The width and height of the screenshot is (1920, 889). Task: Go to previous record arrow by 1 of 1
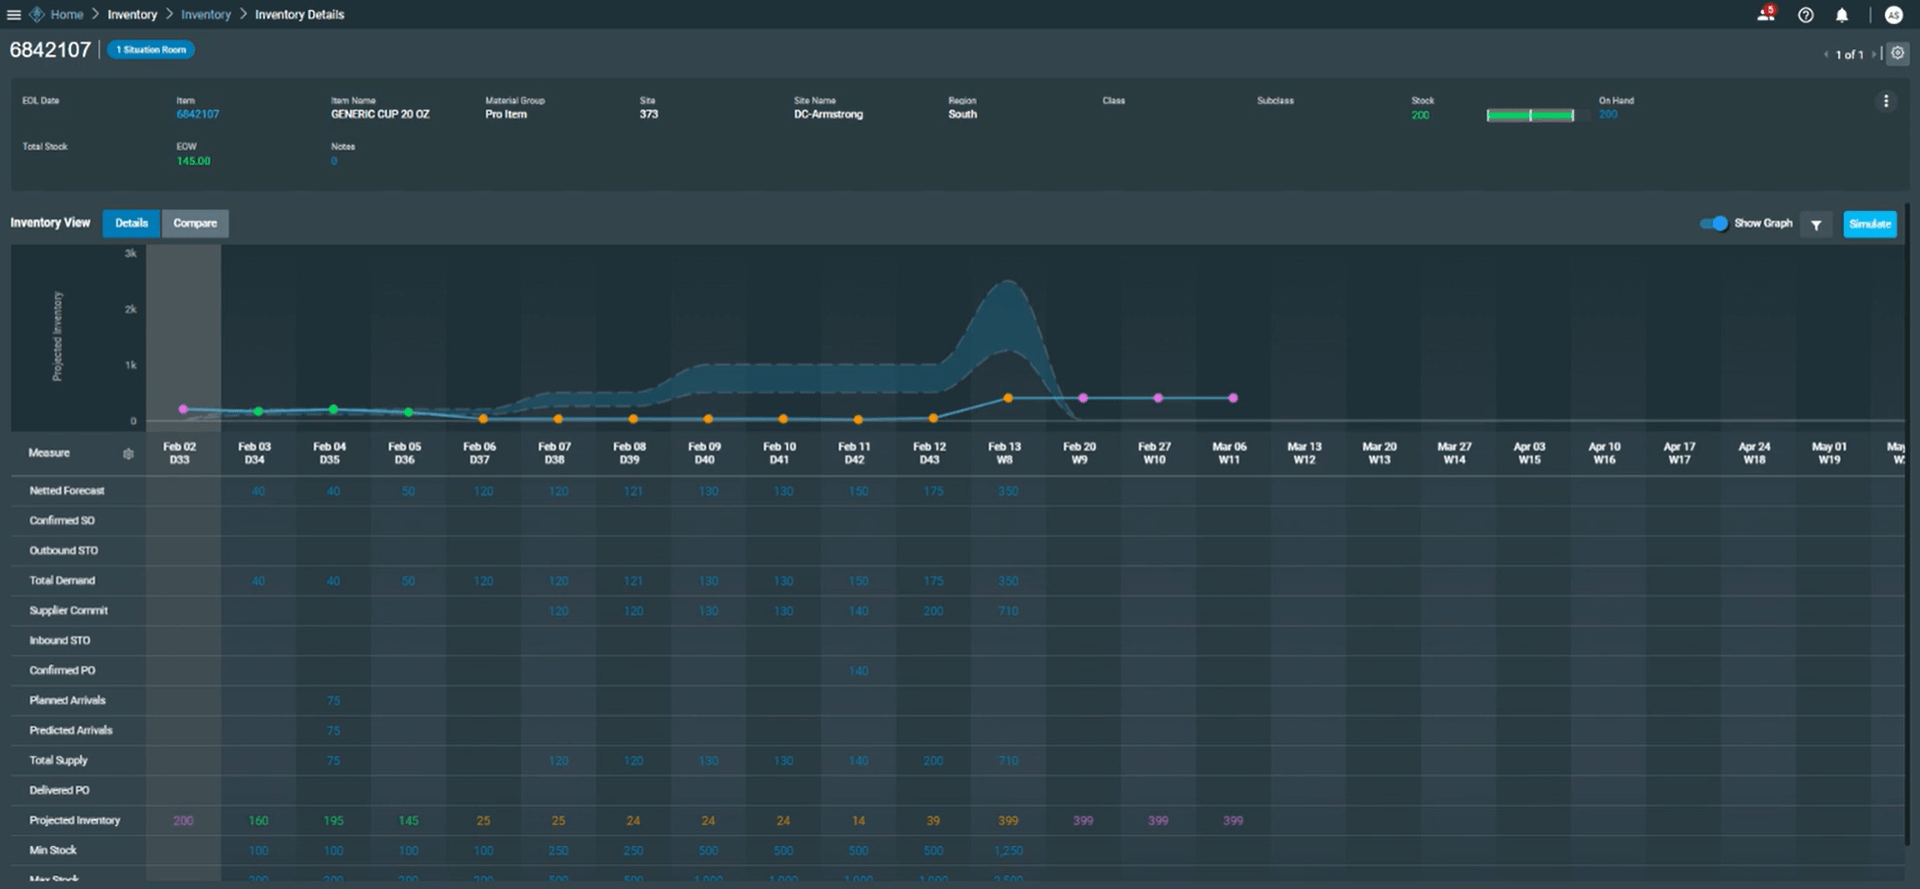(1826, 54)
